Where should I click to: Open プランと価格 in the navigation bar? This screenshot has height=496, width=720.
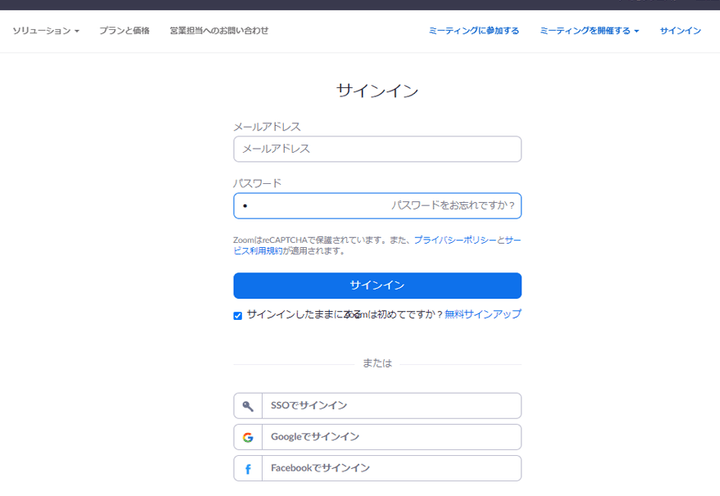(124, 31)
